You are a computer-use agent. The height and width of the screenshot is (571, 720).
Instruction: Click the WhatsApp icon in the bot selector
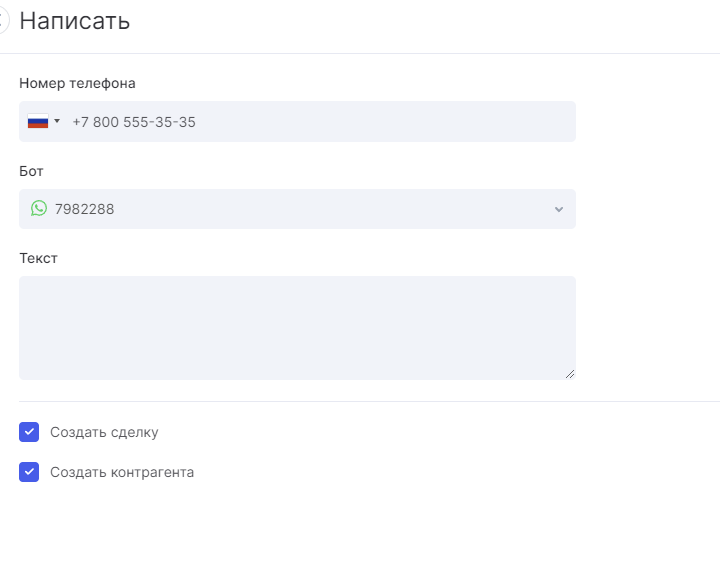point(39,208)
